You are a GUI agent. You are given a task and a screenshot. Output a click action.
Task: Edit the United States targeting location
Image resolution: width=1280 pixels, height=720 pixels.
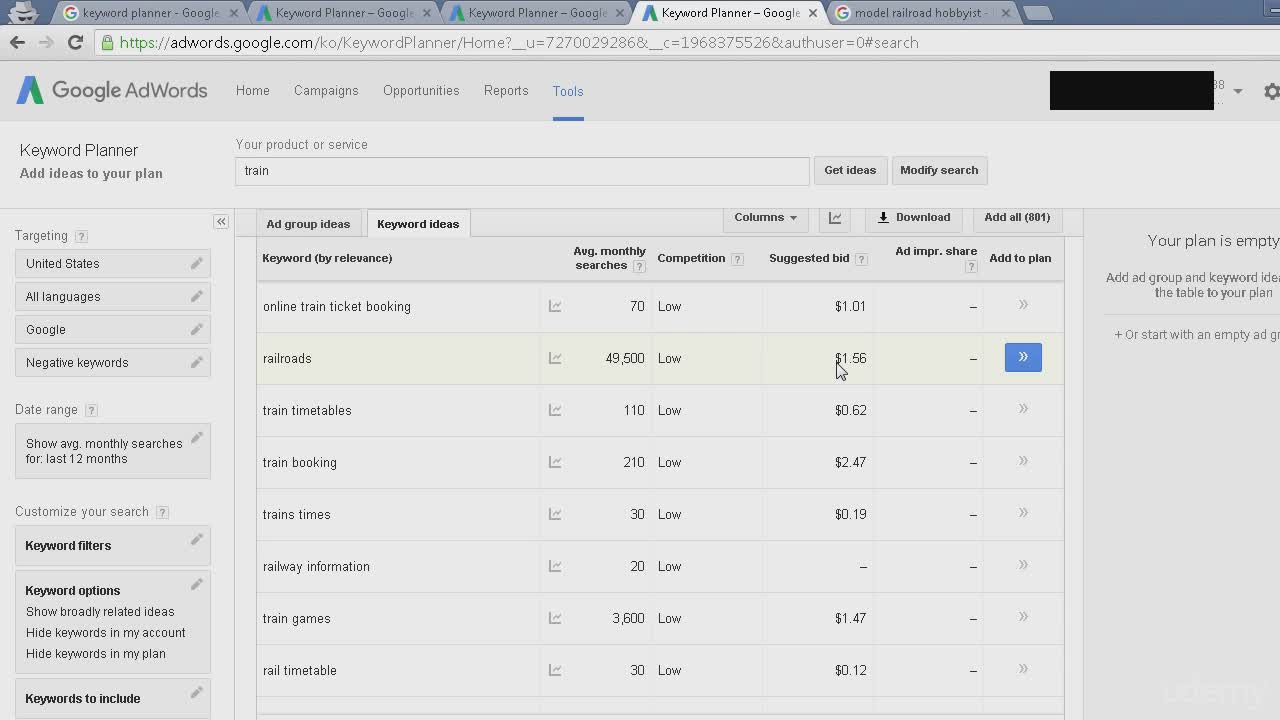[x=197, y=263]
